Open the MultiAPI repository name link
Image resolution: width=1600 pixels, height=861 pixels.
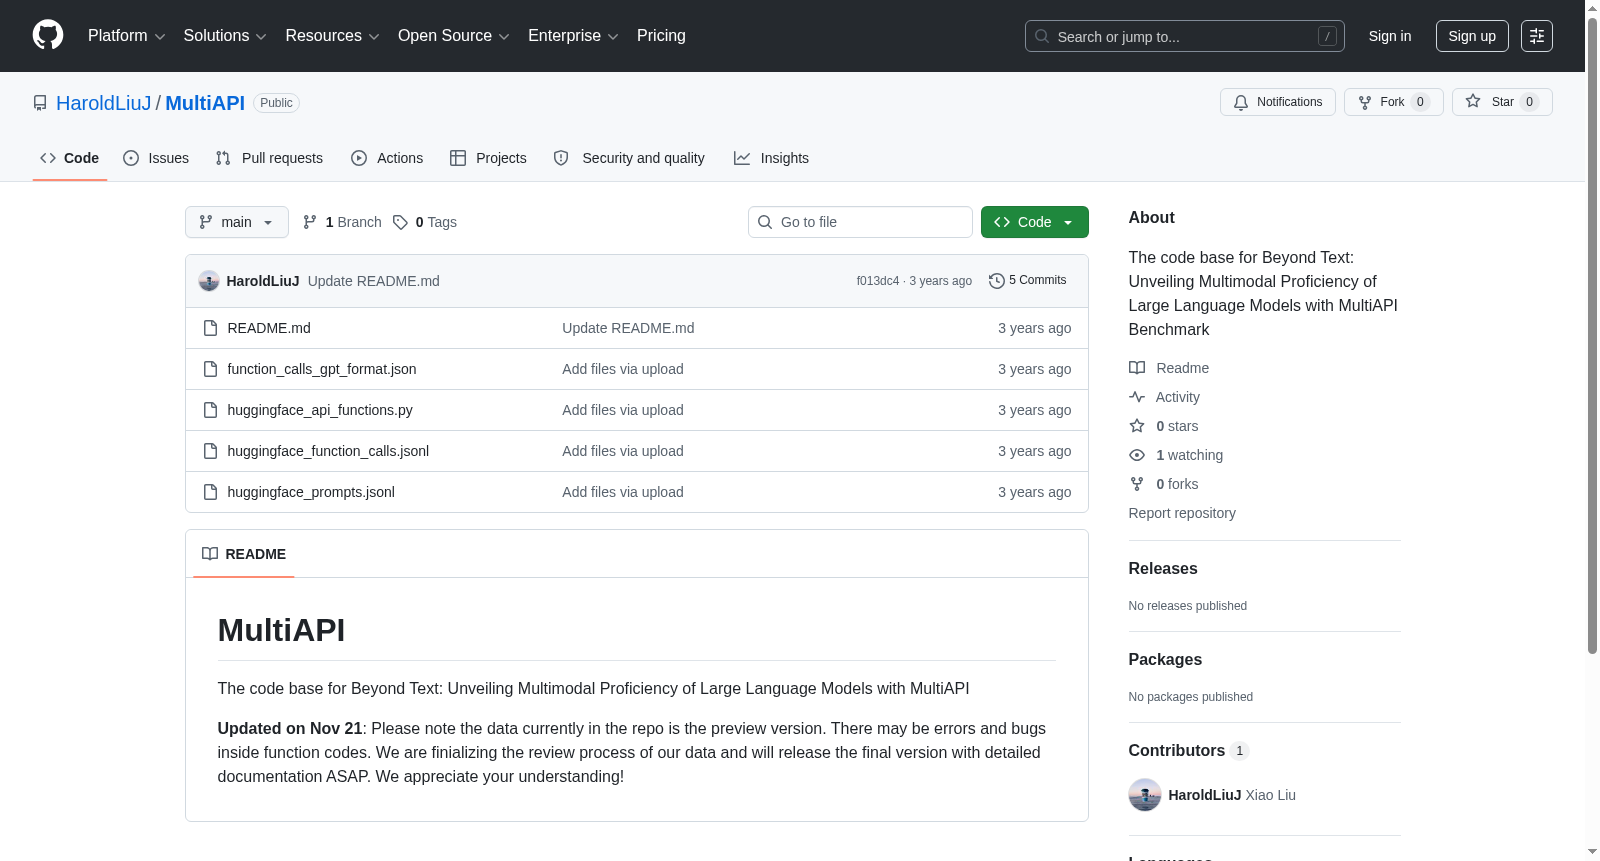pyautogui.click(x=205, y=103)
